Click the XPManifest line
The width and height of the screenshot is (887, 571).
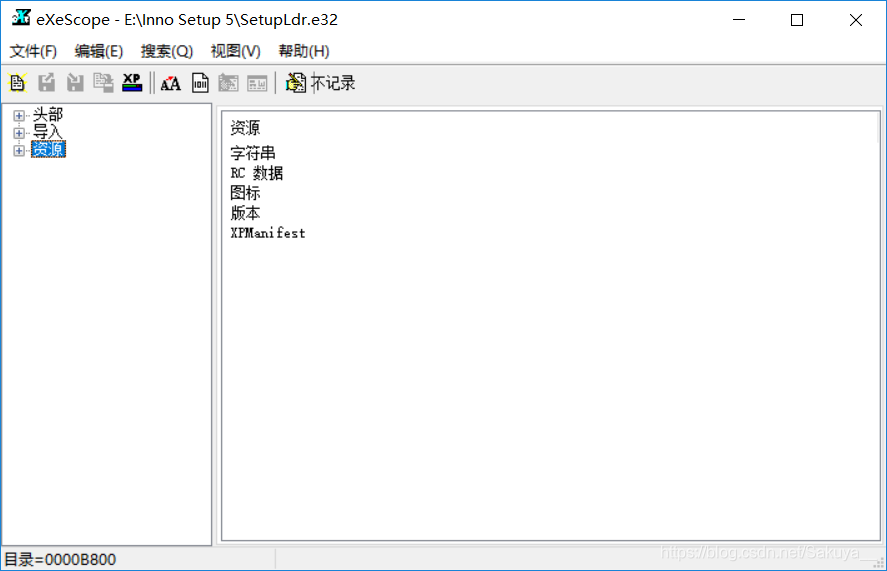pos(268,233)
